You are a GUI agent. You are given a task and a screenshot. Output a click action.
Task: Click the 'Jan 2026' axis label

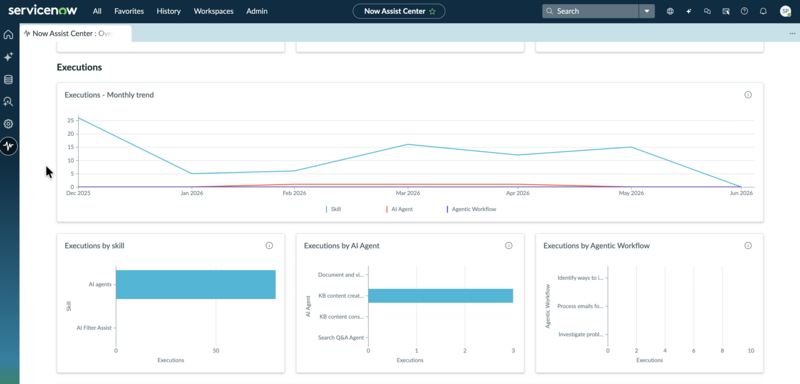pos(191,193)
